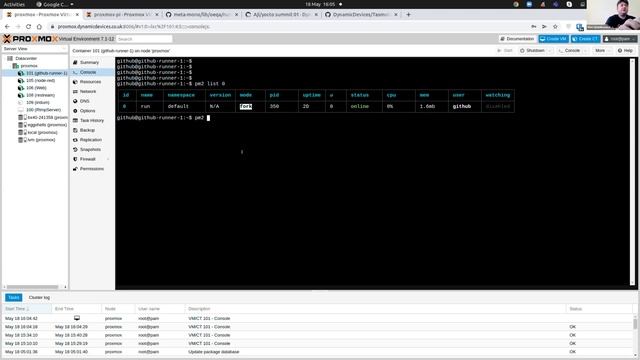
Task: Open the Task History icon
Action: (75, 120)
